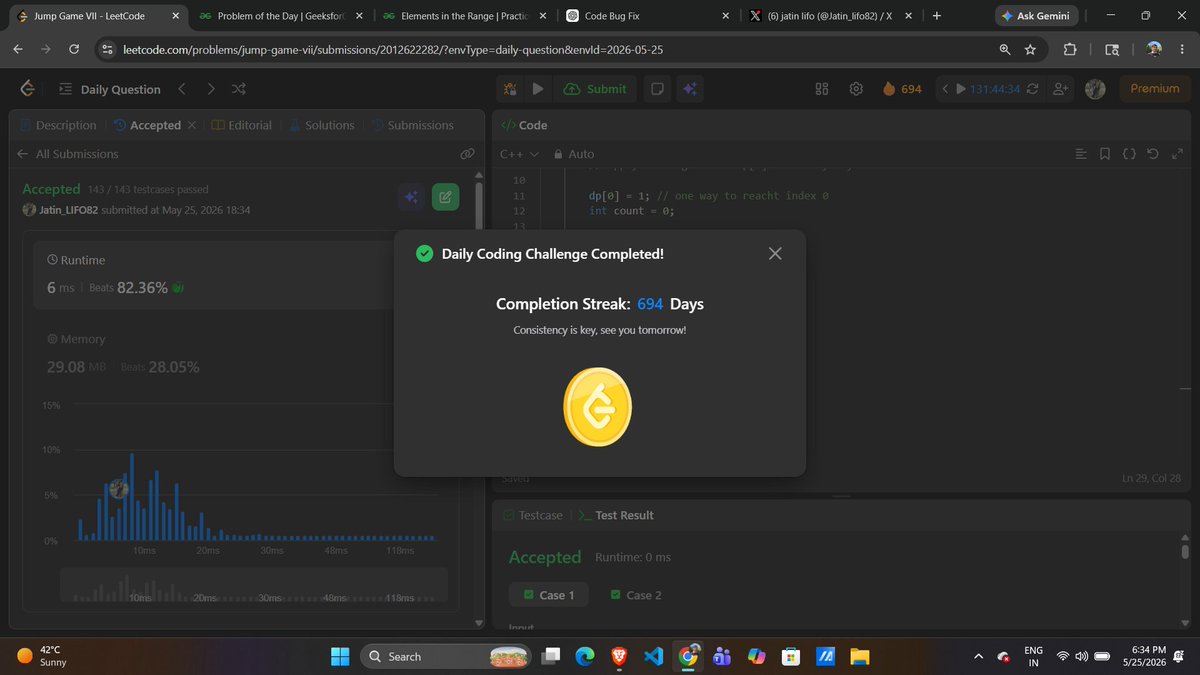Screen dimensions: 1200x675
Task: Open LeetCode settings gear
Action: point(856,89)
